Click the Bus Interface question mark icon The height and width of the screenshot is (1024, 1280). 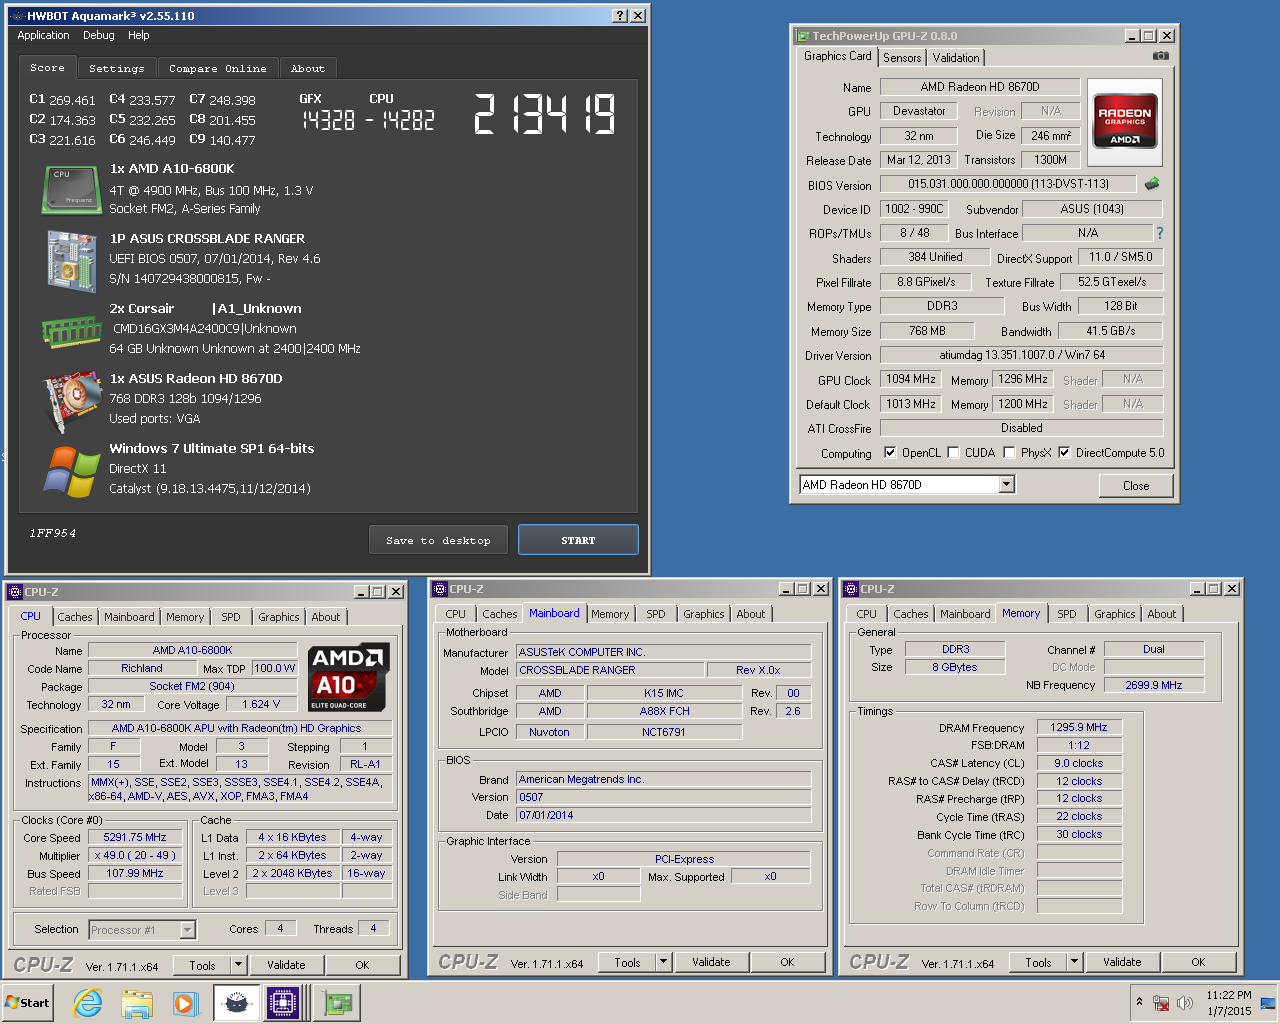1160,233
